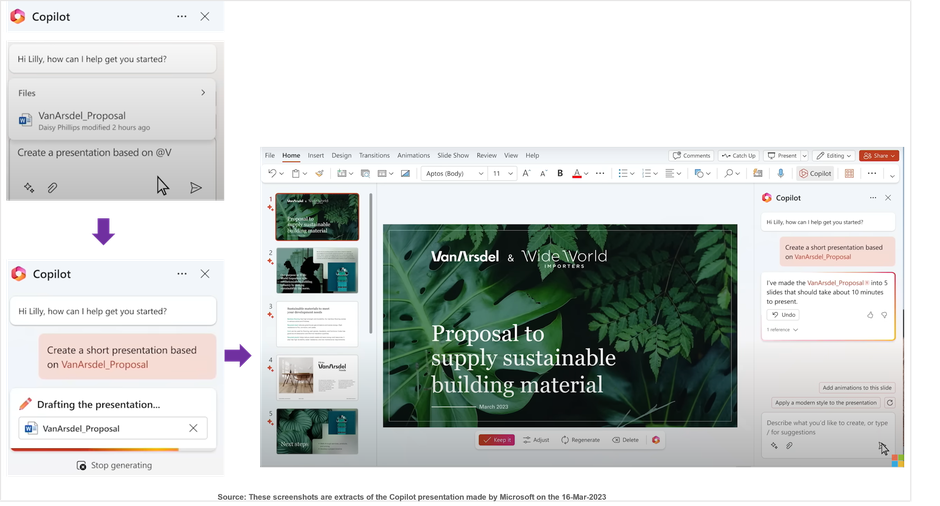Click the sparkle icon in PowerPoint's Copilot prompt box

[774, 445]
